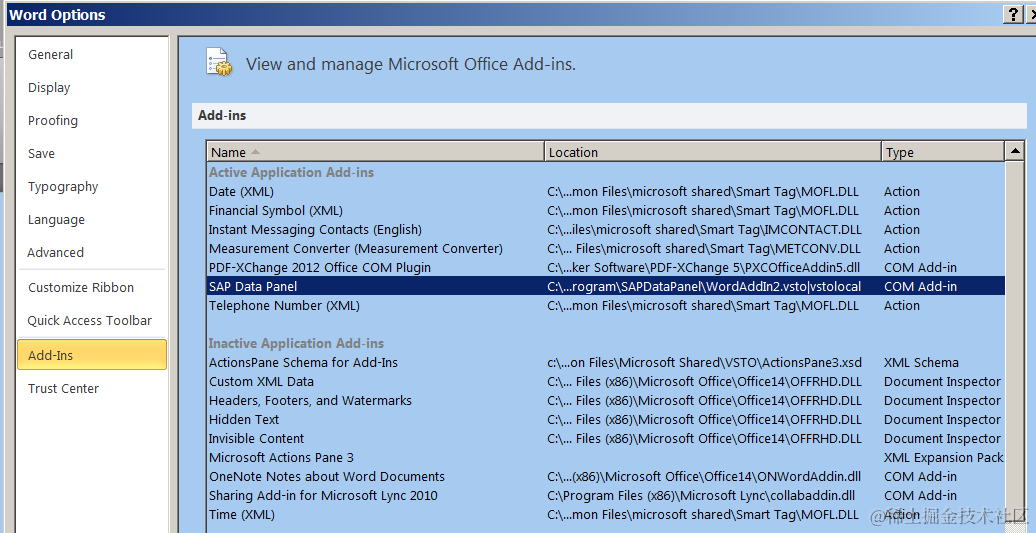Click the Inactive Application Add-ins group header
This screenshot has width=1036, height=533.
coord(296,343)
